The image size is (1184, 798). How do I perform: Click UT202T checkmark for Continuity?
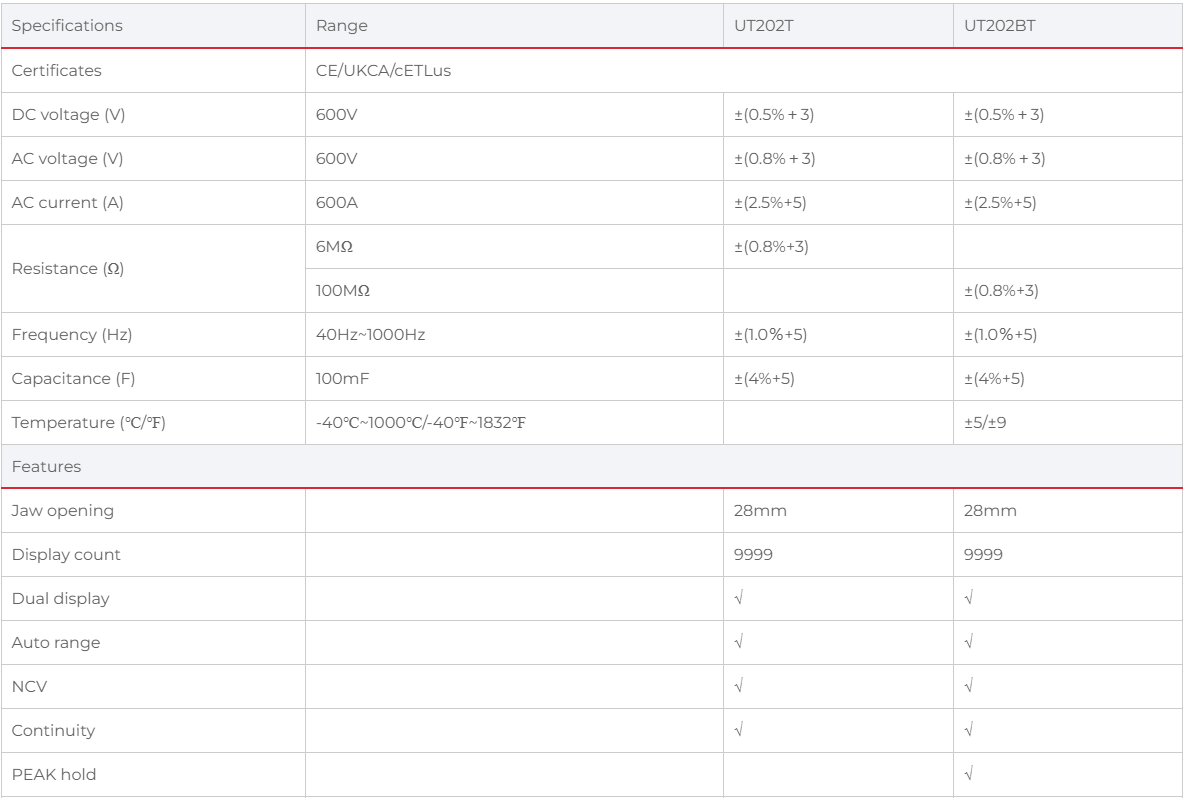pyautogui.click(x=738, y=729)
